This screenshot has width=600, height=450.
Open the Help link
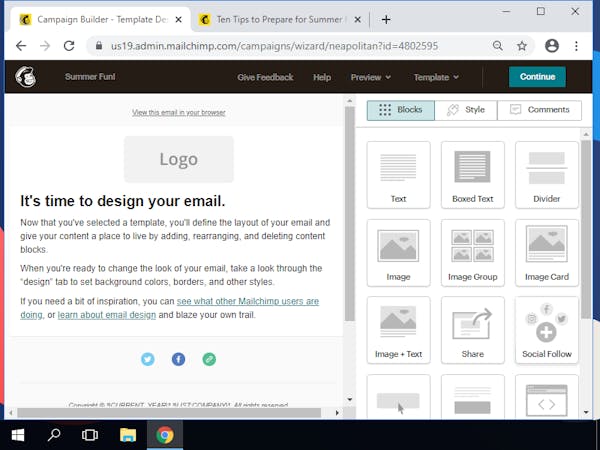tap(322, 77)
